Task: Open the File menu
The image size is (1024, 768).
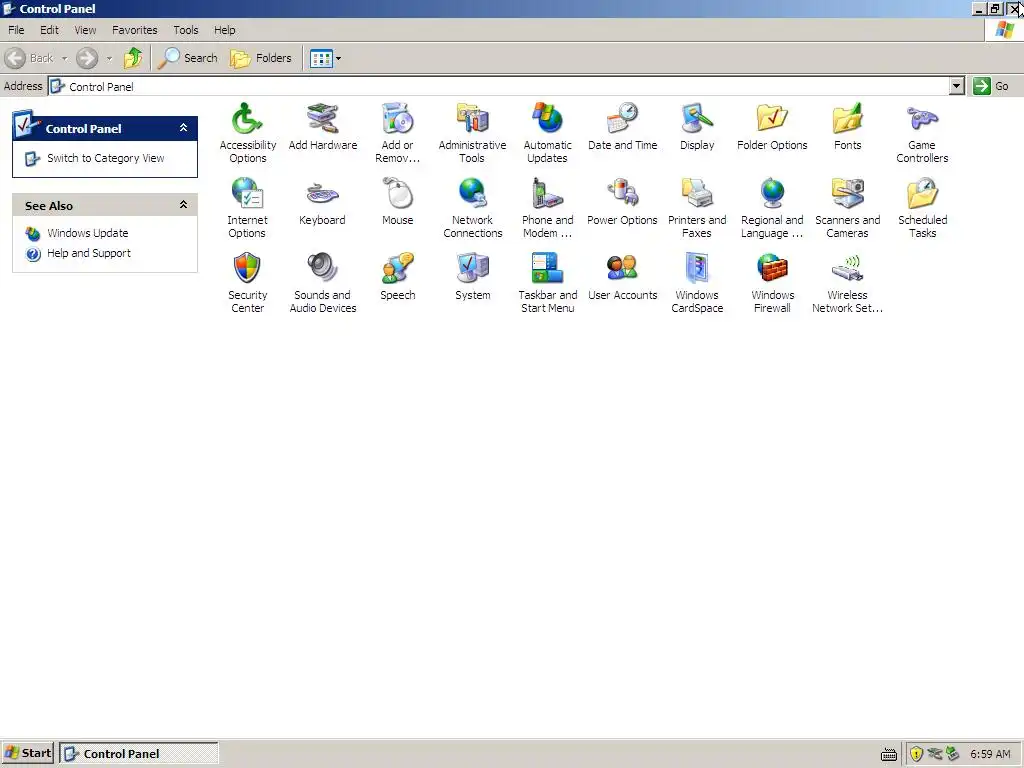Action: click(16, 30)
